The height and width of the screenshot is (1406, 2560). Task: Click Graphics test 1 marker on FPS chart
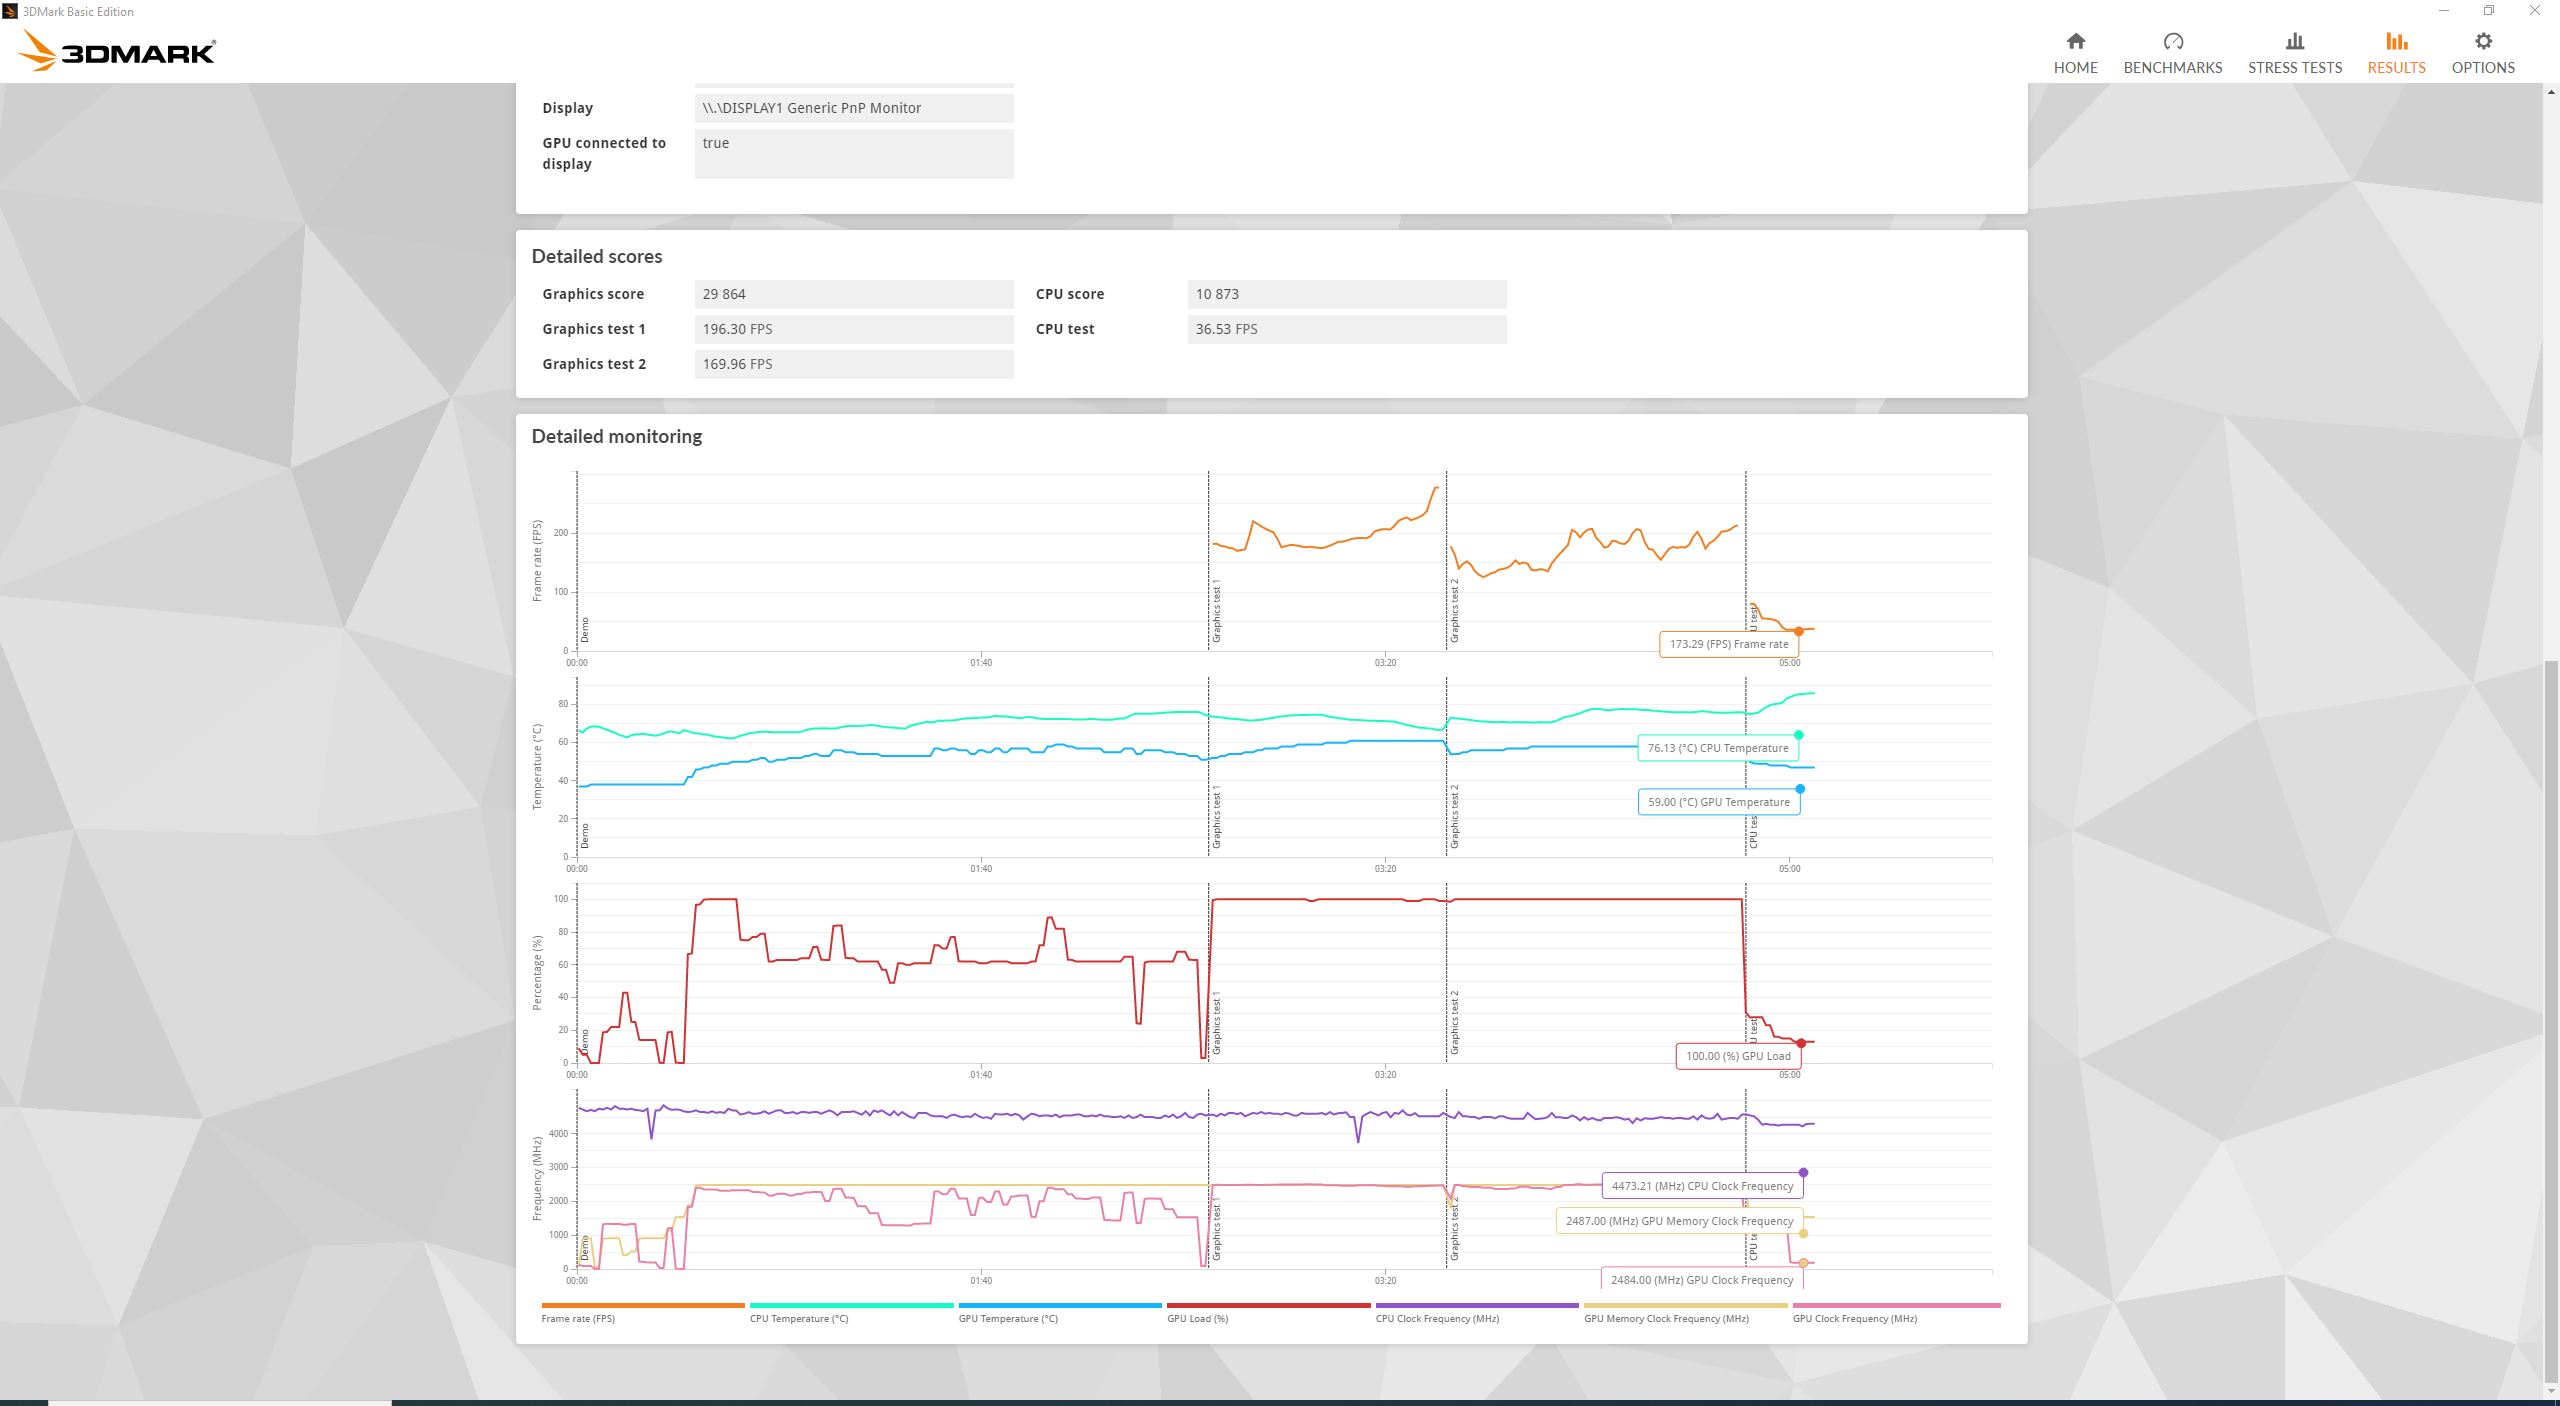pos(1217,610)
